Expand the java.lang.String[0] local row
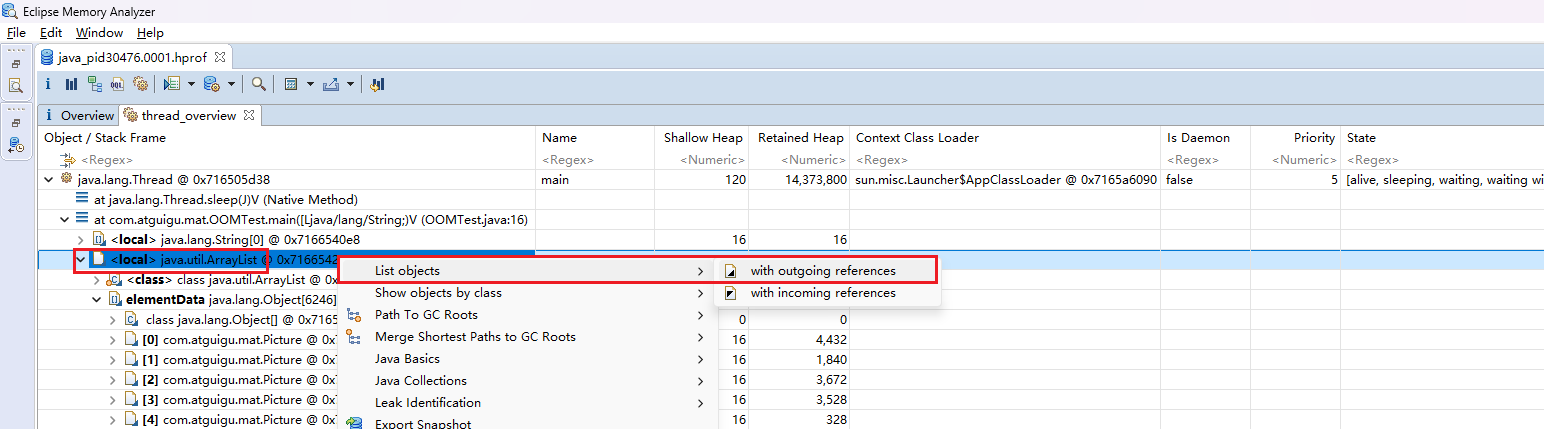This screenshot has height=429, width=1544. coord(82,239)
